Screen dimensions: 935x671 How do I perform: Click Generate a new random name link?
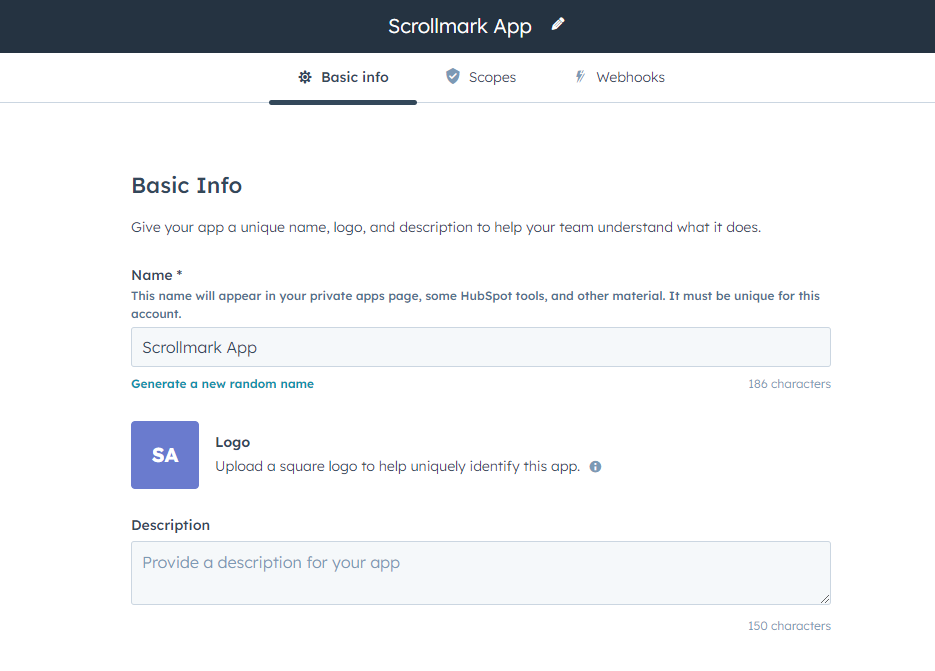pos(222,384)
